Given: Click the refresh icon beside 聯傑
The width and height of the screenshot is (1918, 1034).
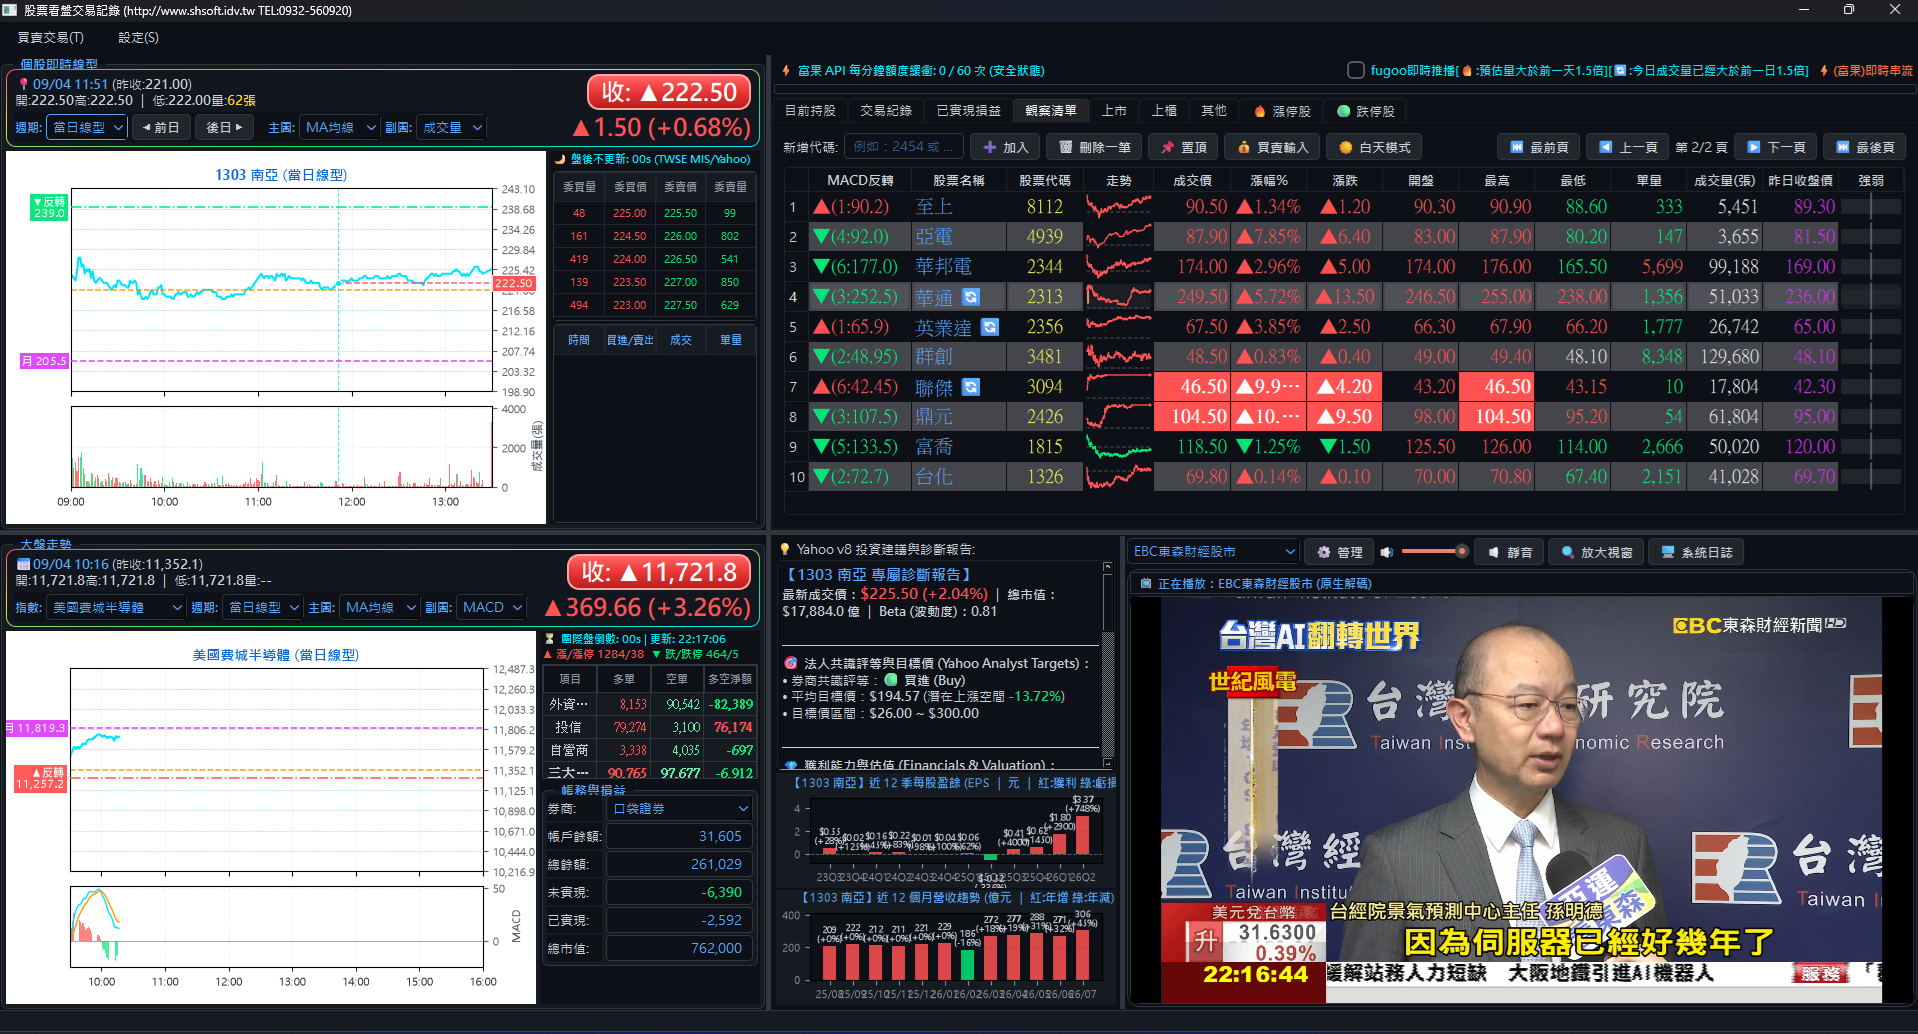Looking at the screenshot, I should [x=970, y=387].
